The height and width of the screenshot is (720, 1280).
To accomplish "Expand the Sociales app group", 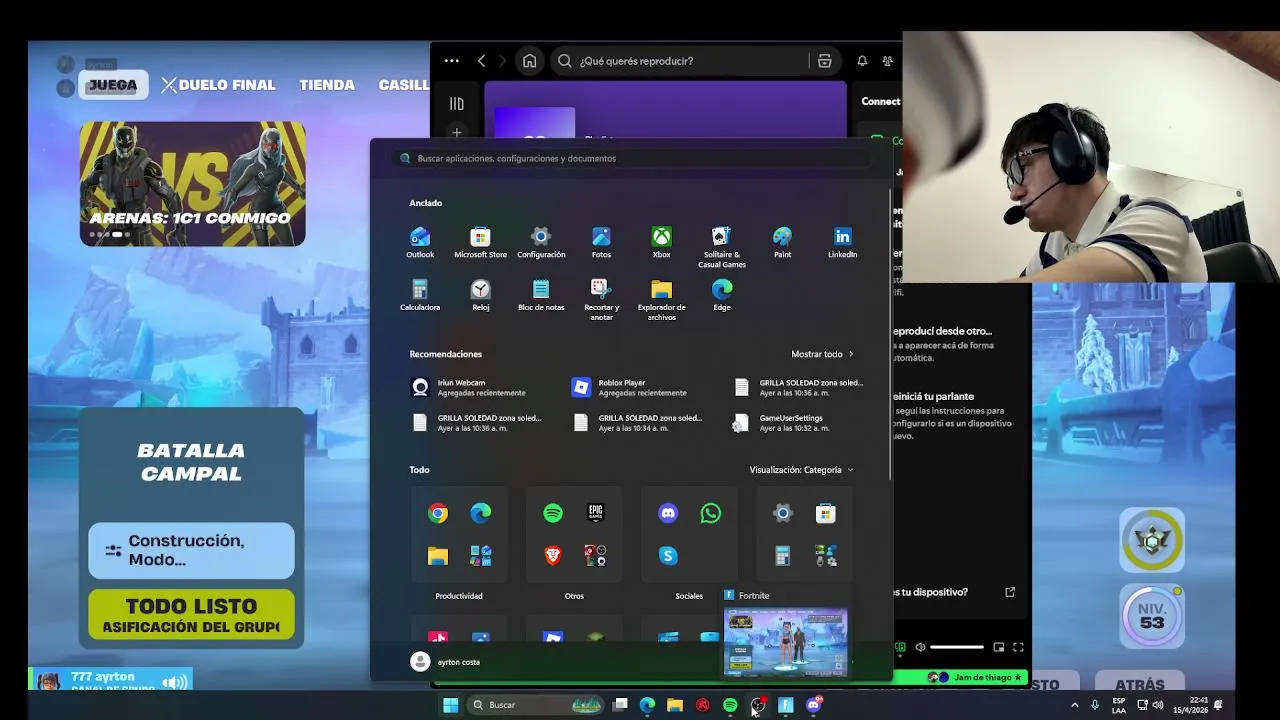I will (689, 535).
